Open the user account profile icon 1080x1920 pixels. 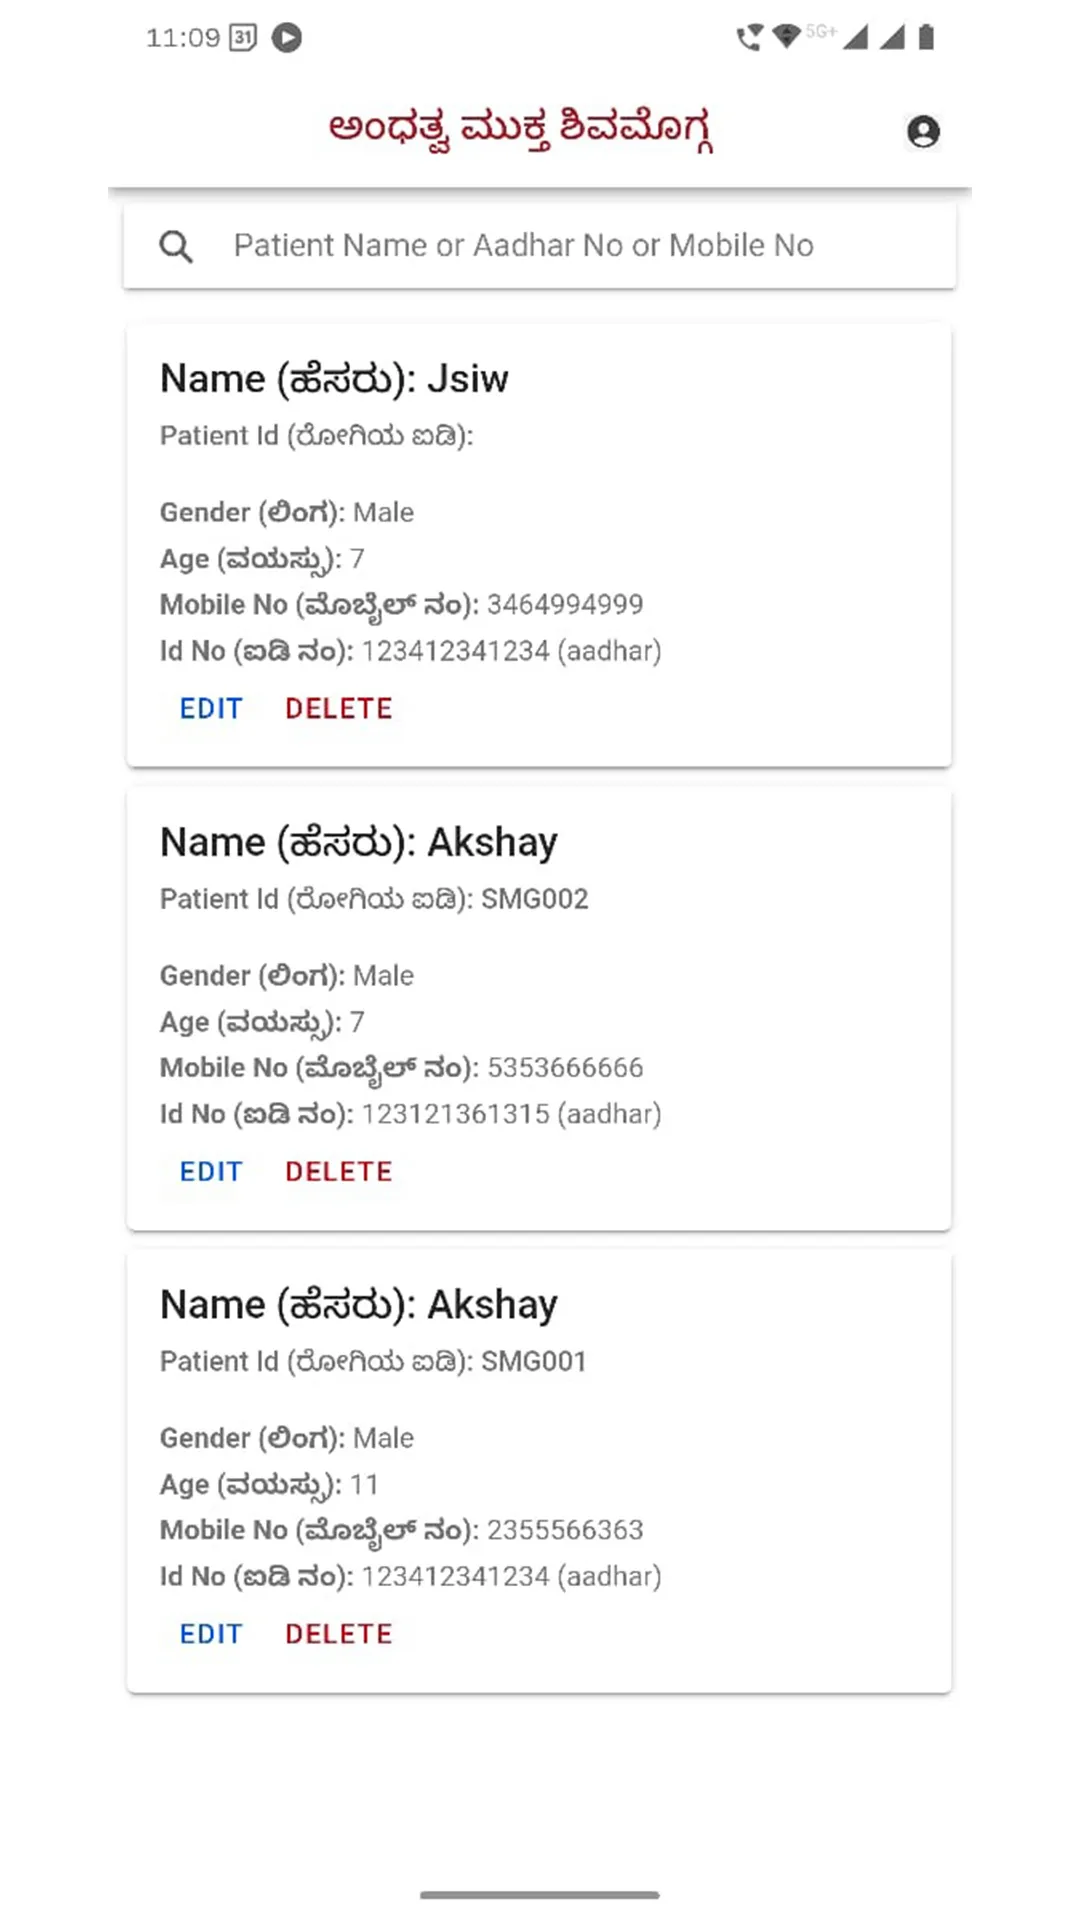[x=923, y=131]
